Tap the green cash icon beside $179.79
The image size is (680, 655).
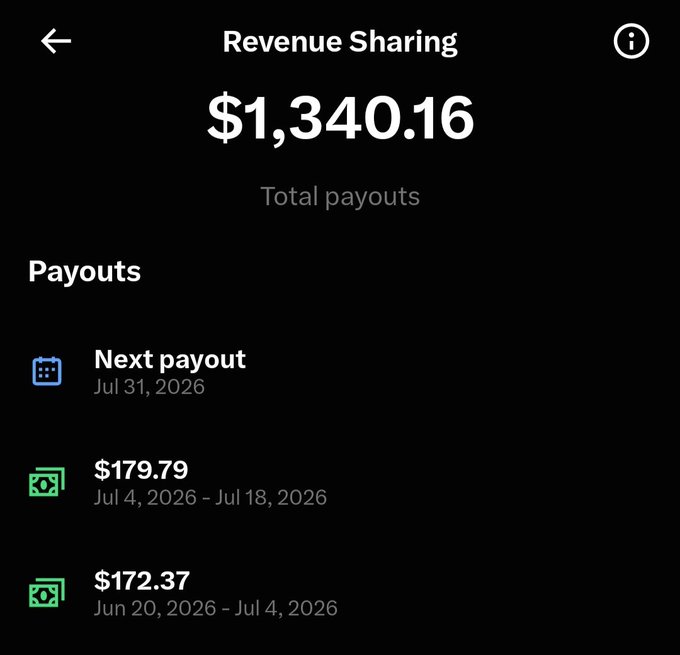pos(47,482)
